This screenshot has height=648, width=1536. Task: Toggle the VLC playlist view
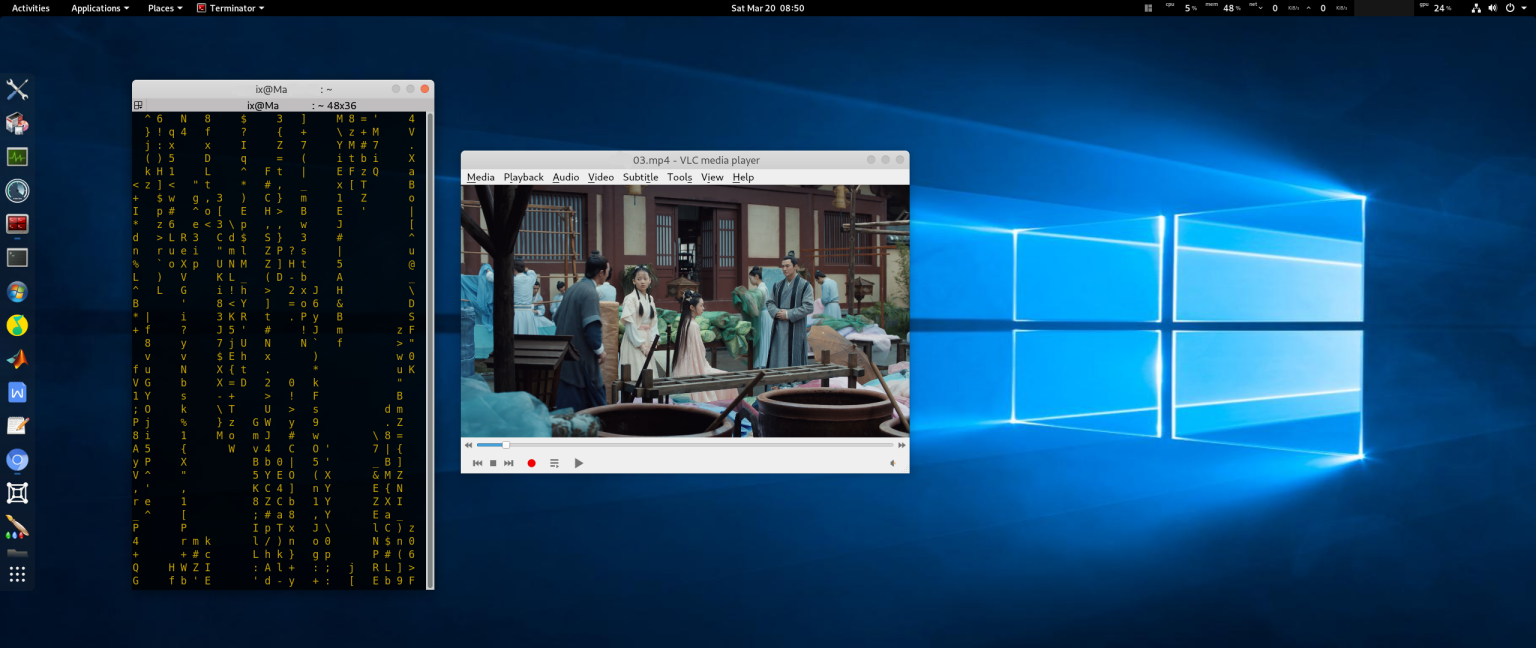[x=554, y=463]
